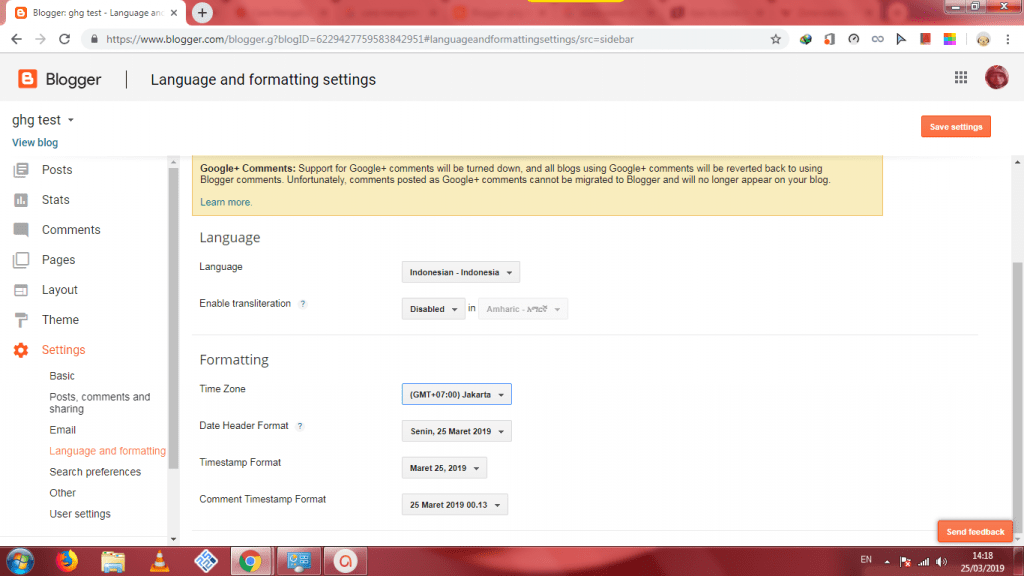Open Comments in the sidebar
The width and height of the screenshot is (1024, 576).
(x=71, y=230)
